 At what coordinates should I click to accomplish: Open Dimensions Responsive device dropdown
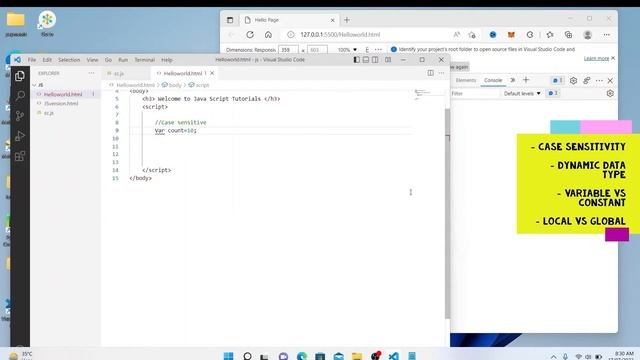pyautogui.click(x=251, y=50)
